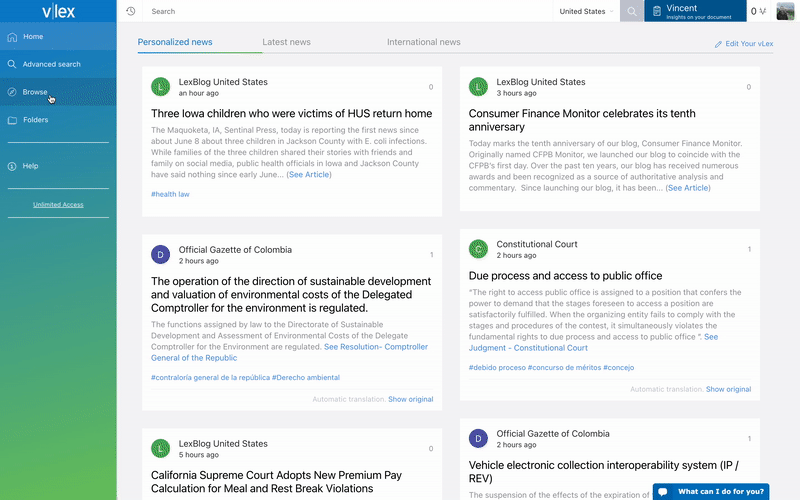Click the Advanced search magnifier icon
Image resolution: width=800 pixels, height=500 pixels.
(12, 64)
